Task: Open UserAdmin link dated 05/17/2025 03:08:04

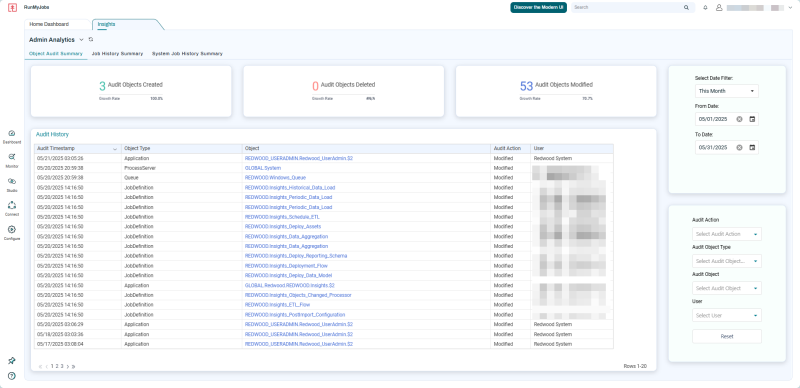Action: [x=299, y=344]
